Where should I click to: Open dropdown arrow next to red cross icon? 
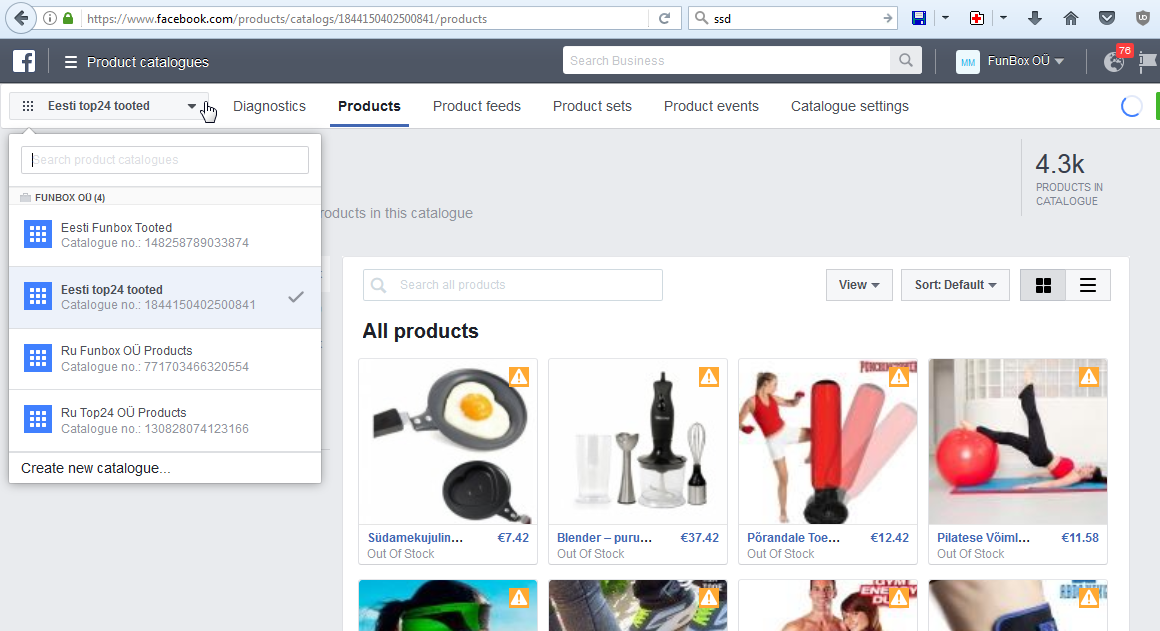pyautogui.click(x=1003, y=18)
